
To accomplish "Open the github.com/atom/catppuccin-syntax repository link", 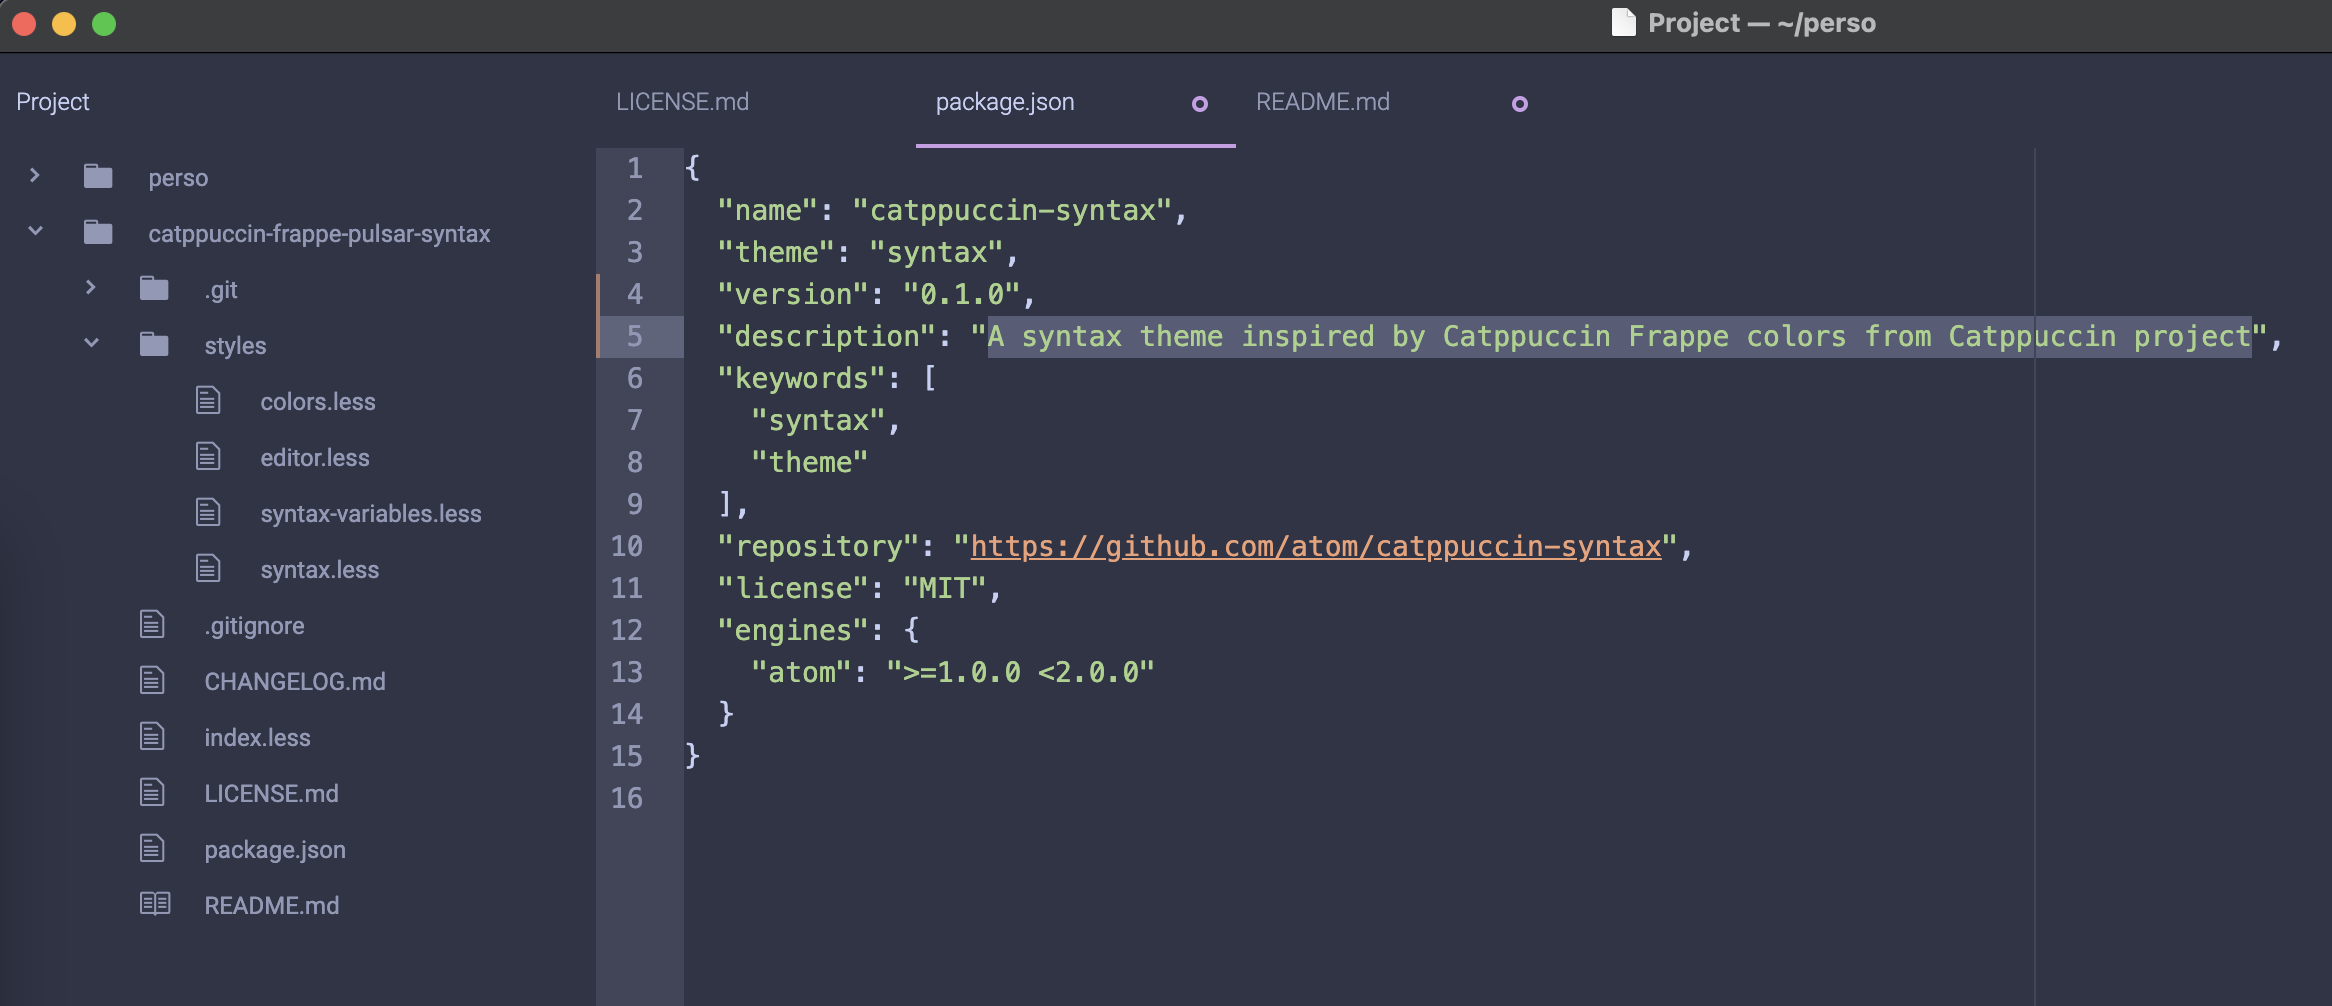I will (x=1316, y=546).
